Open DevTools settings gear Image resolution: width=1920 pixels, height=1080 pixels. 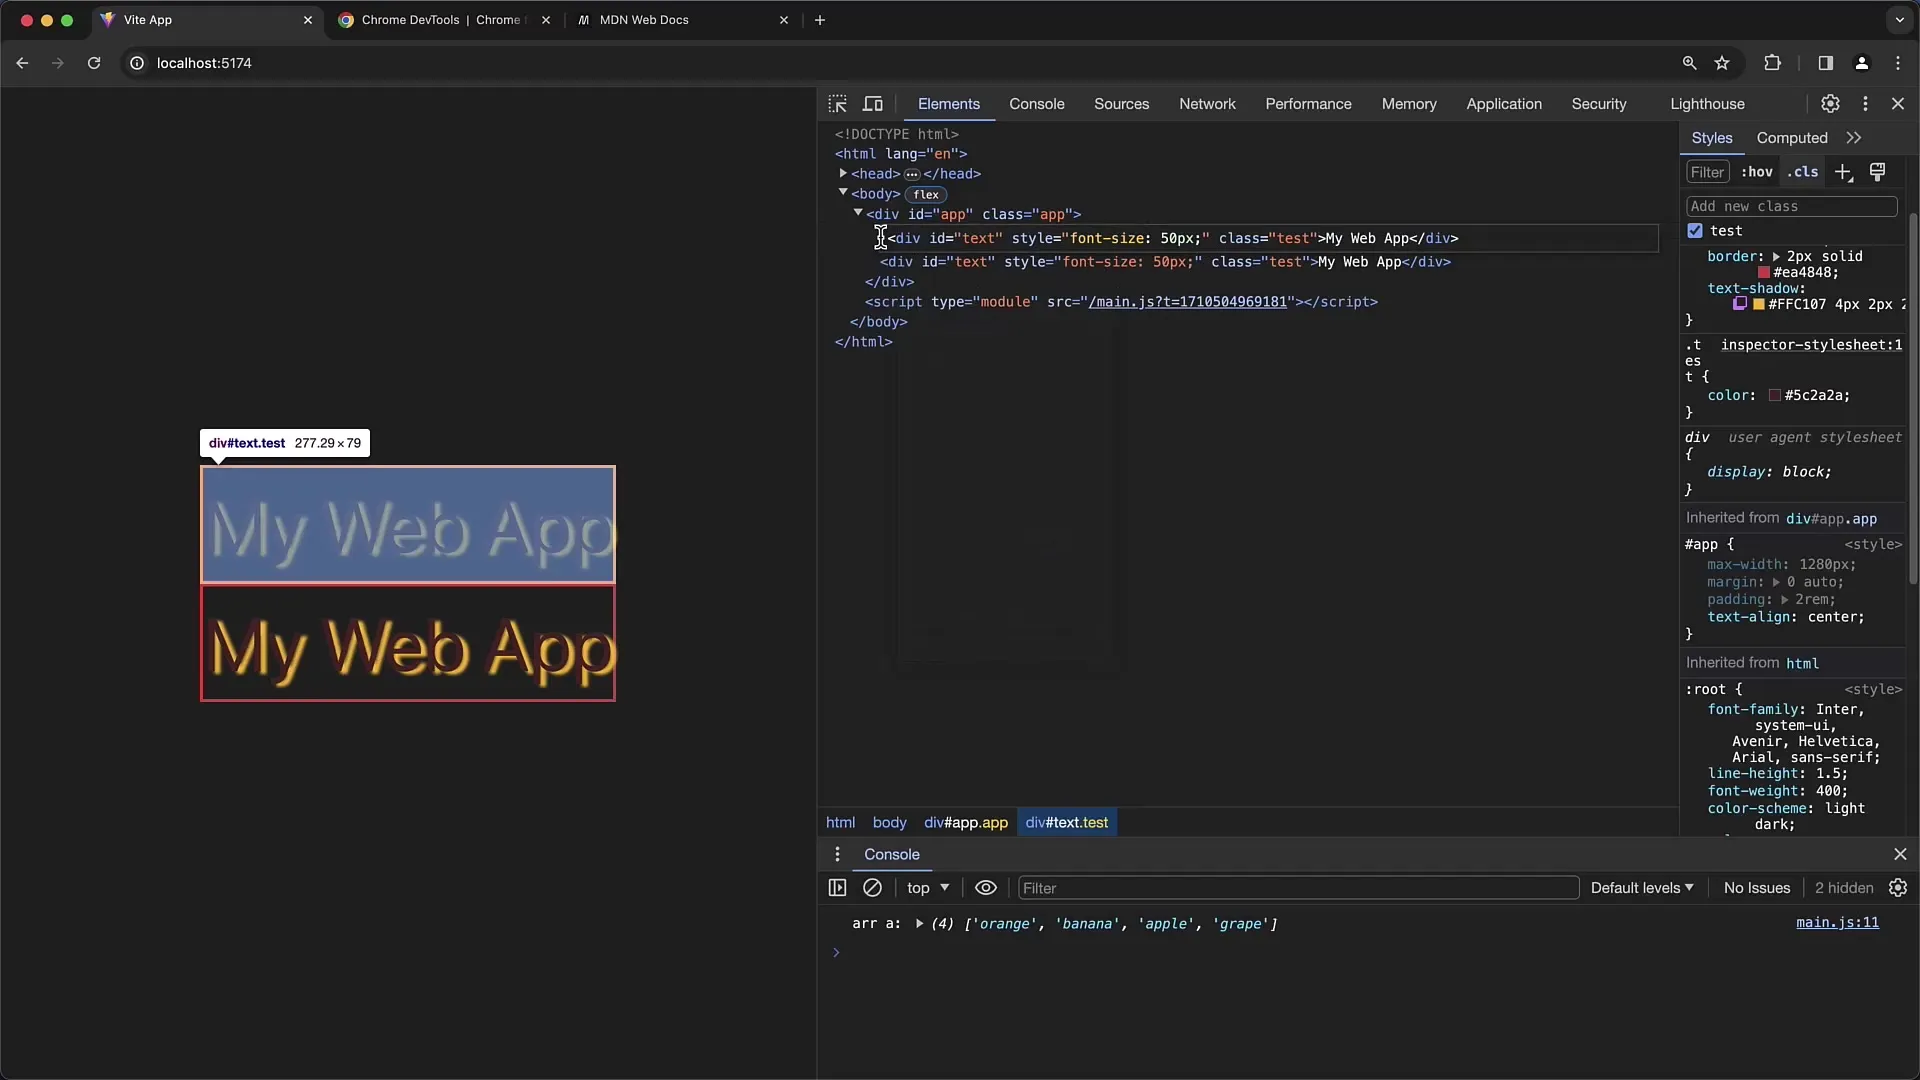pyautogui.click(x=1830, y=104)
